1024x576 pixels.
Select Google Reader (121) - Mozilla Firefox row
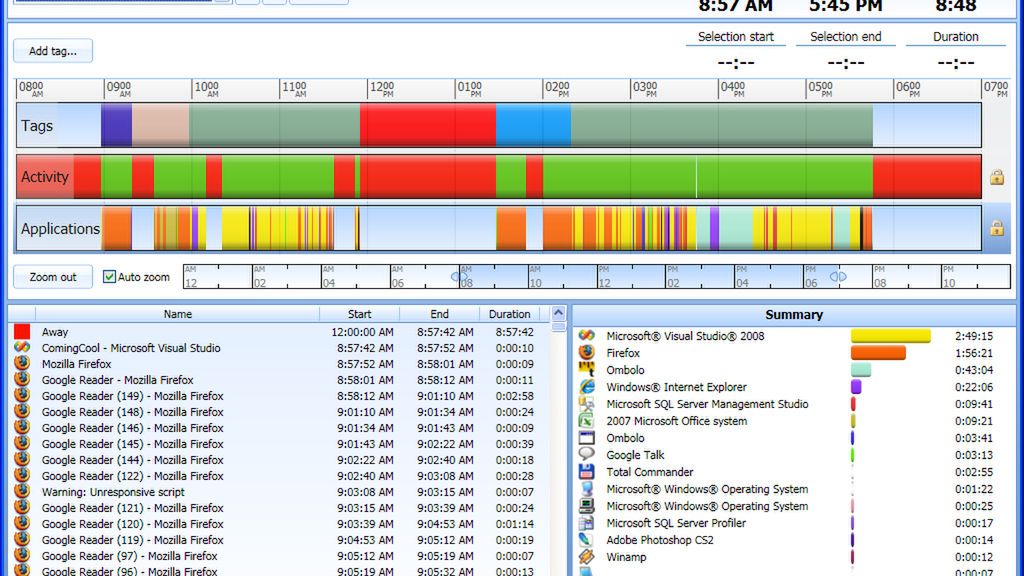click(279, 508)
